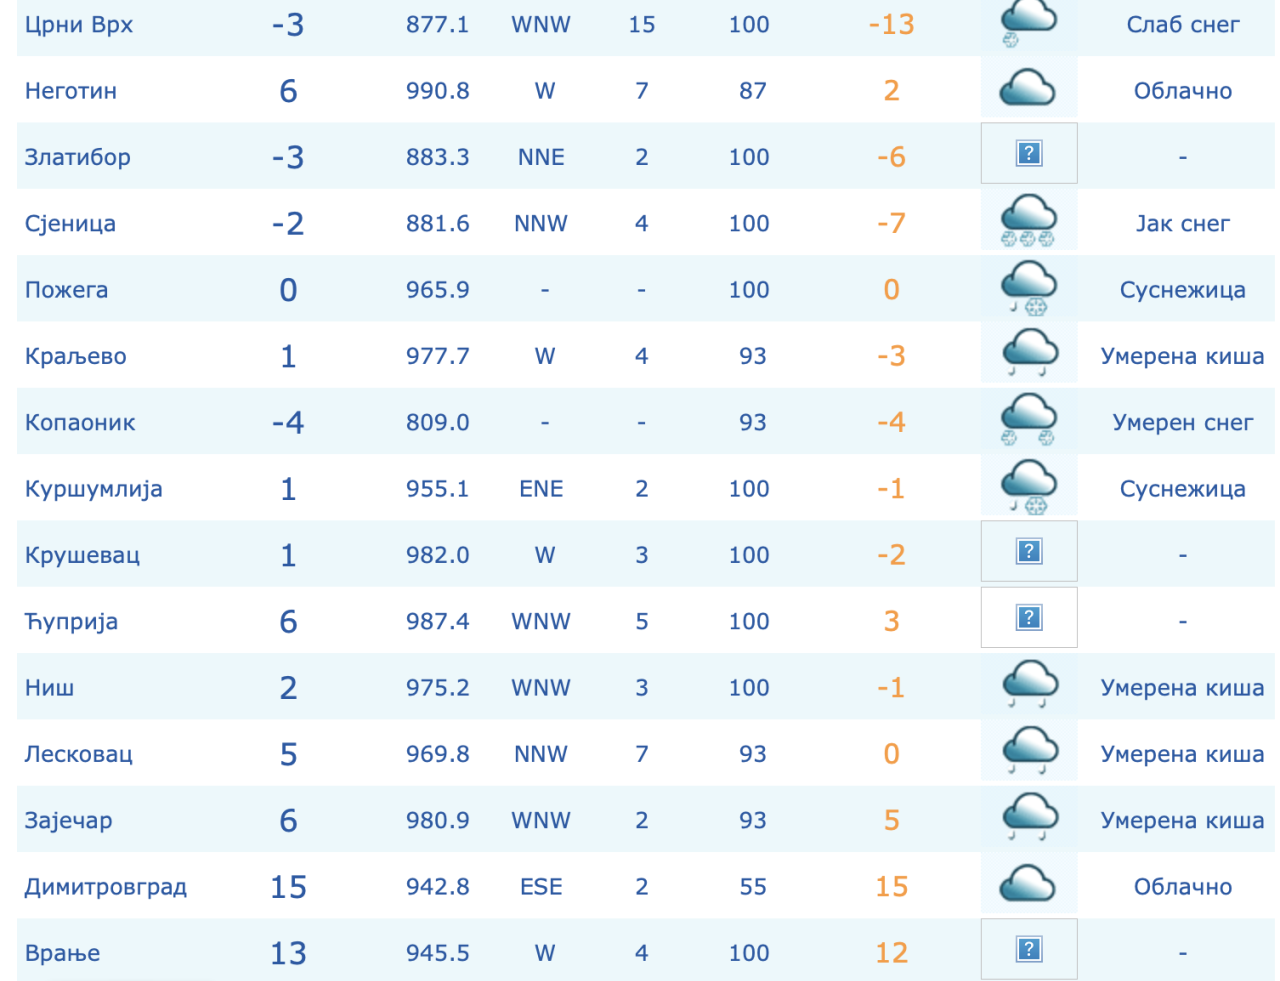
Task: Click the broken image icon for Врање
Action: click(x=1028, y=950)
